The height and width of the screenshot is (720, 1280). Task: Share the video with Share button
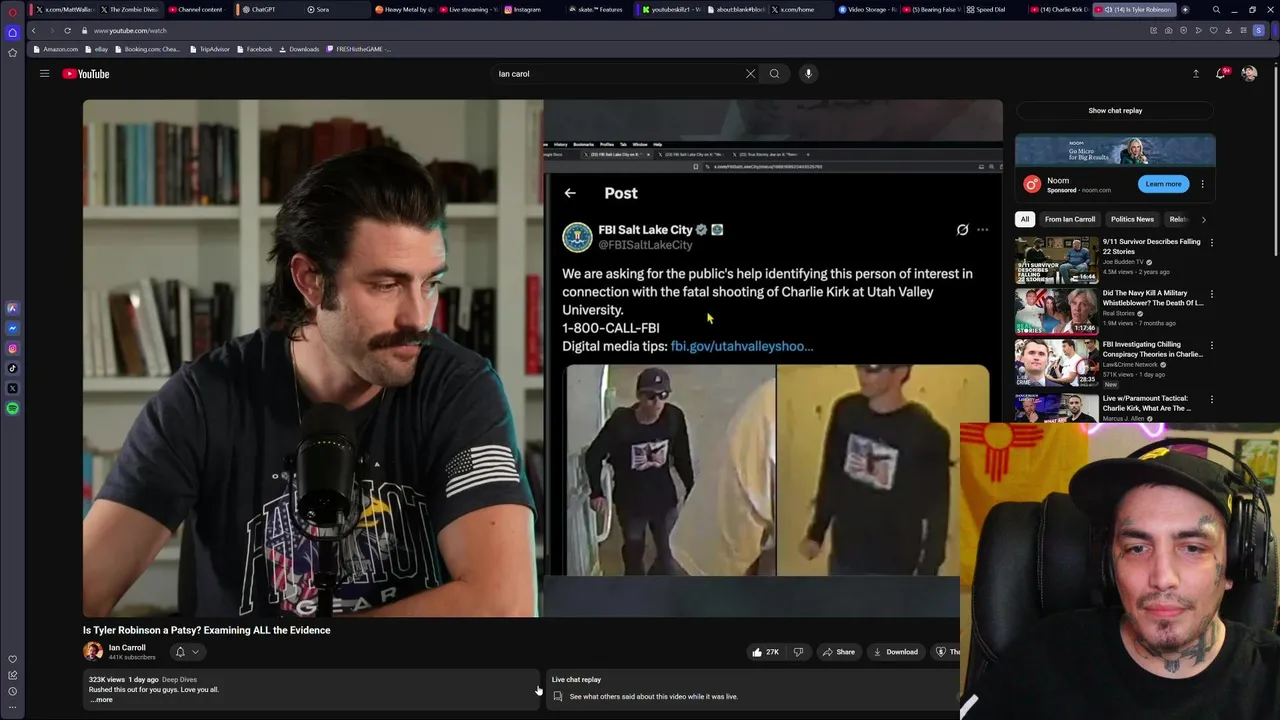[x=838, y=652]
